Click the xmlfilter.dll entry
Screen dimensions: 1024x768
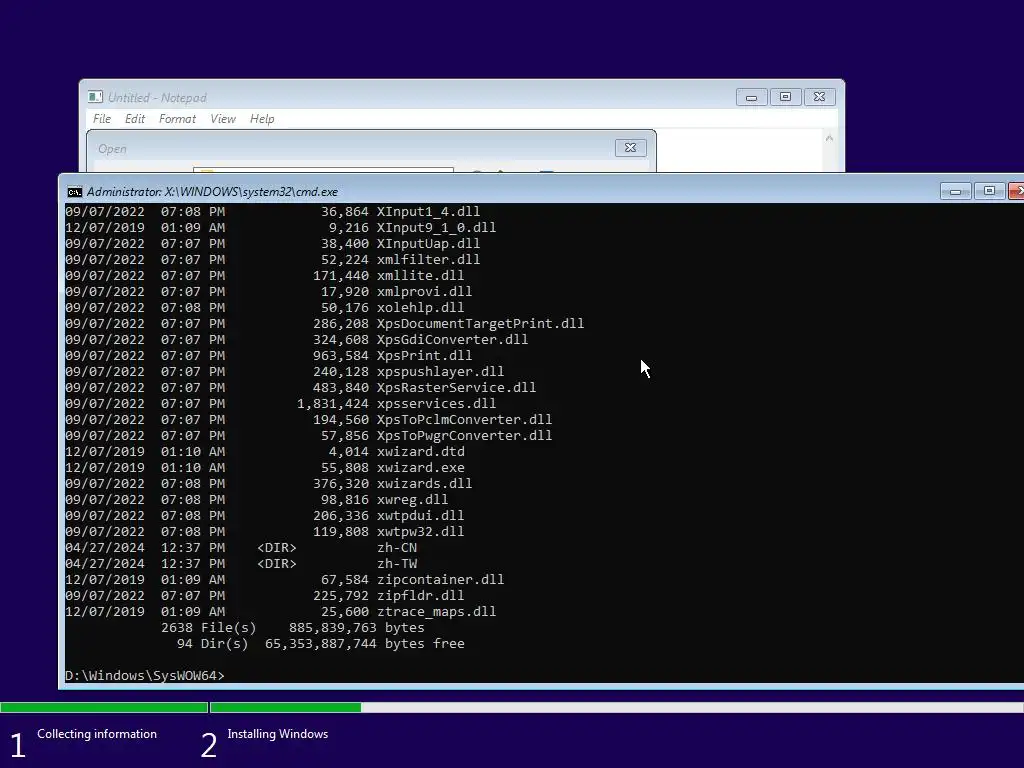pyautogui.click(x=428, y=259)
